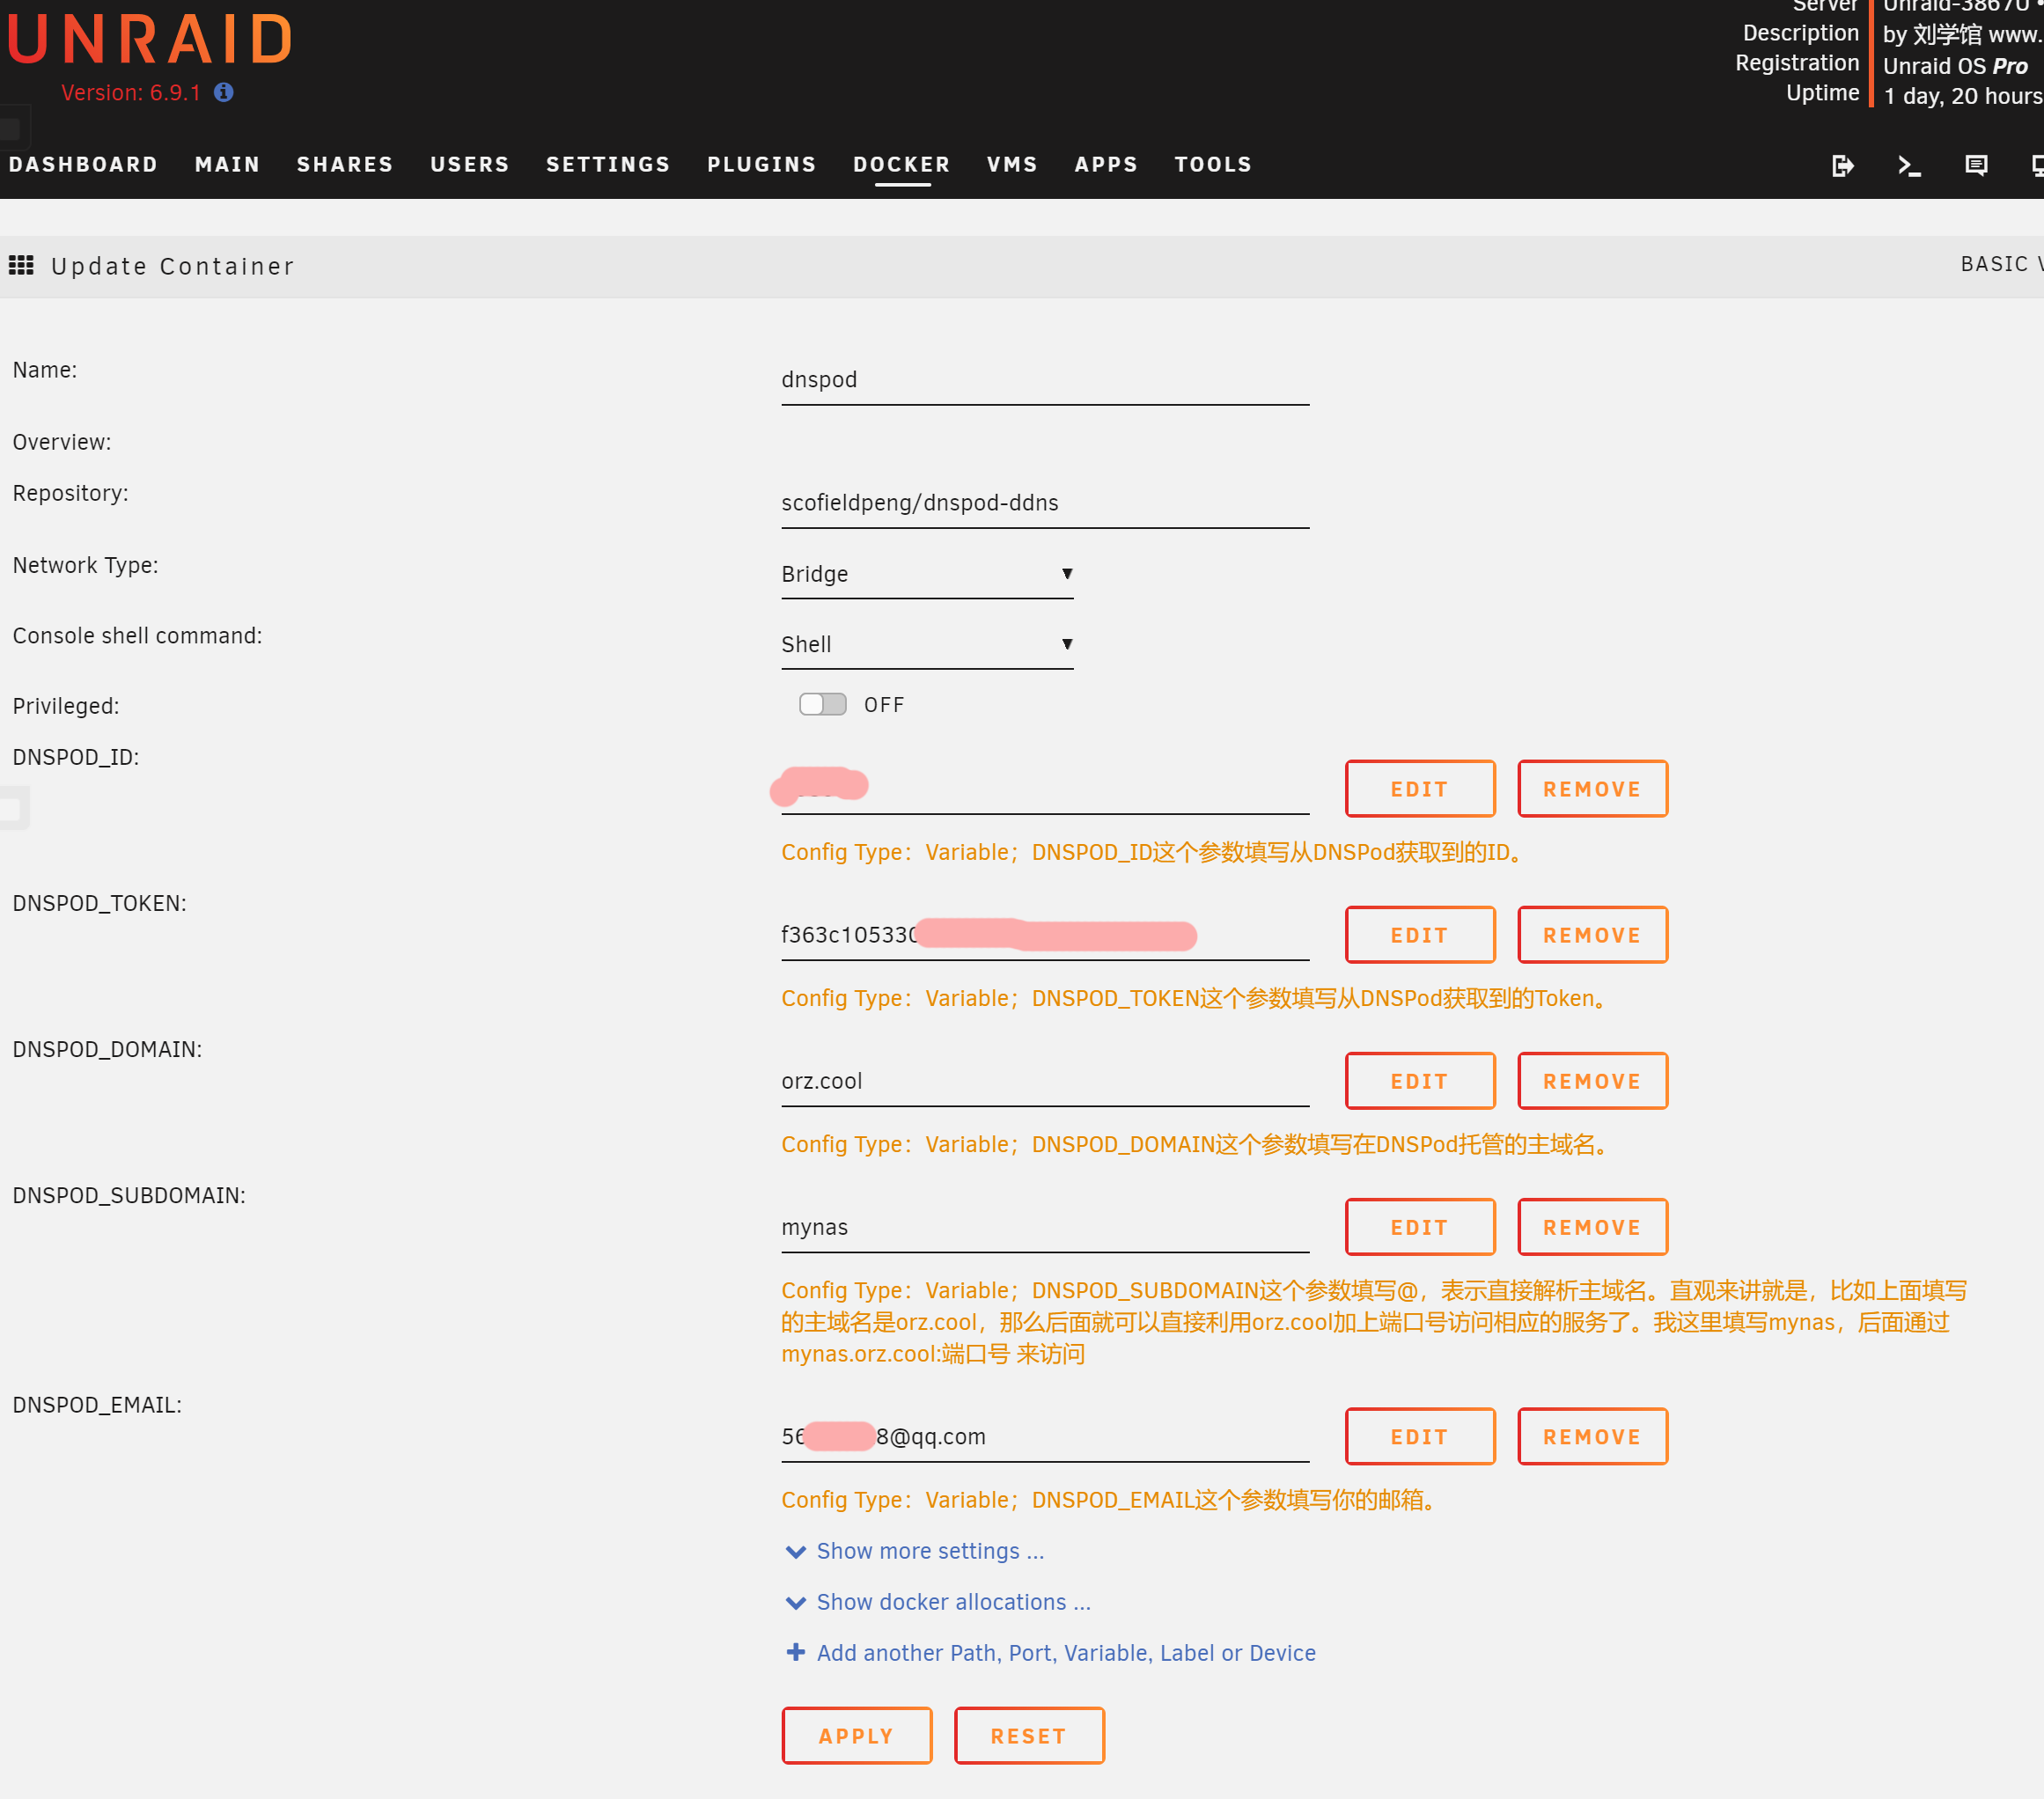Screen dimensions: 2044x1799
Task: Click RESET to discard container changes
Action: click(x=1027, y=1737)
